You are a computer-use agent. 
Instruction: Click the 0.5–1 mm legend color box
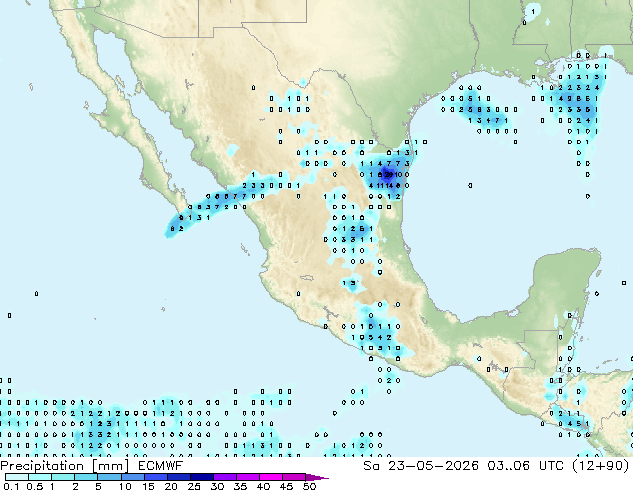click(40, 477)
